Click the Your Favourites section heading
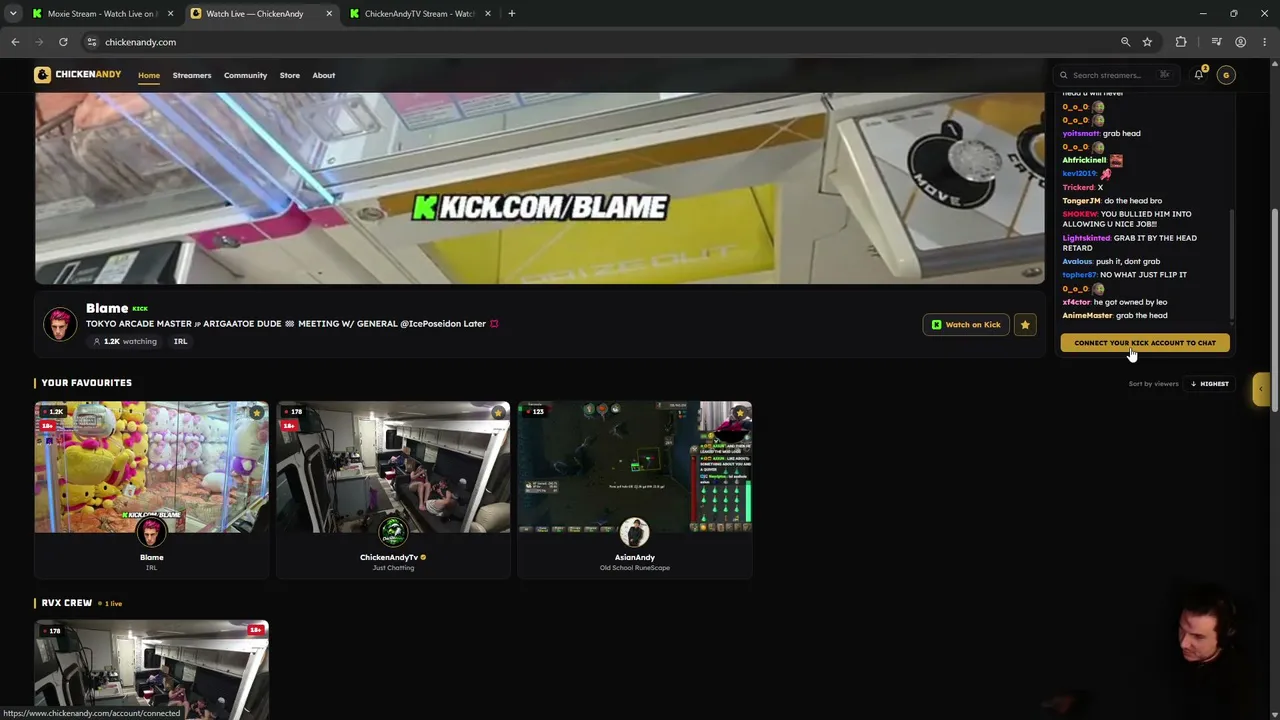Image resolution: width=1280 pixels, height=720 pixels. point(86,383)
